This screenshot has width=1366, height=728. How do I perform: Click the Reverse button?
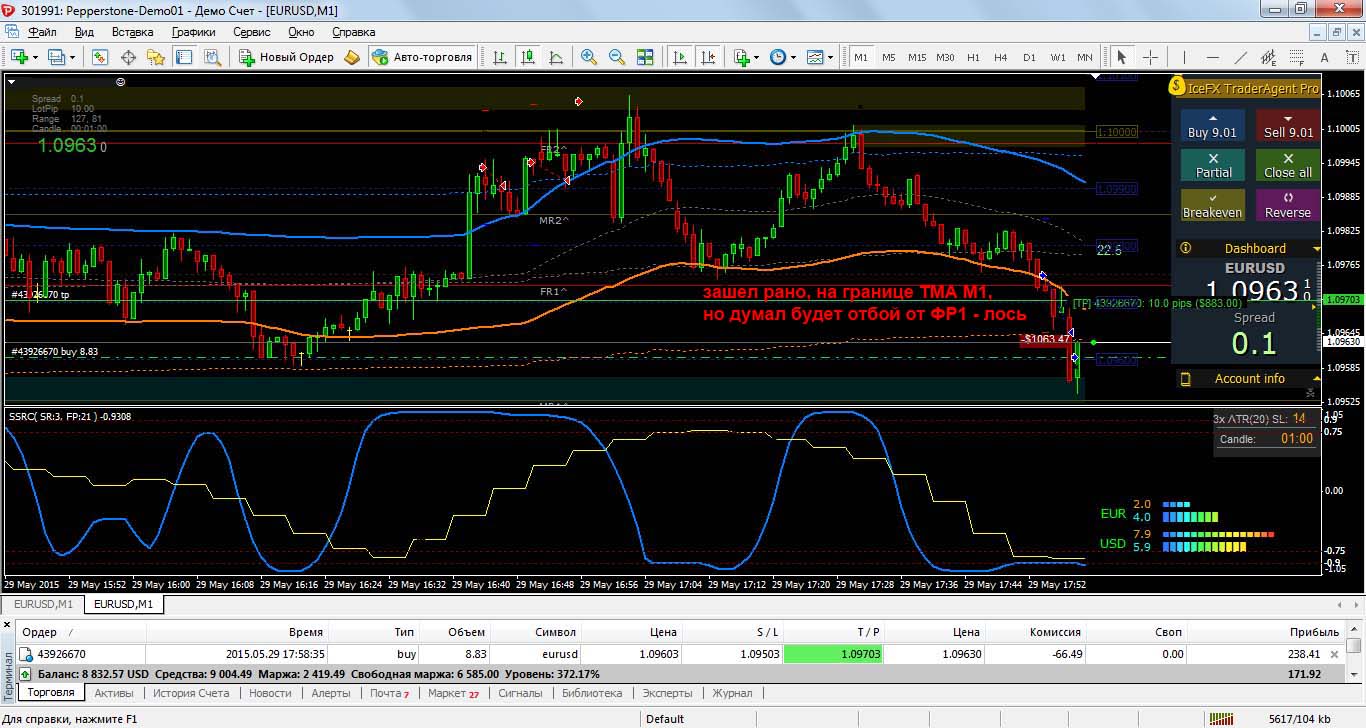point(1288,205)
